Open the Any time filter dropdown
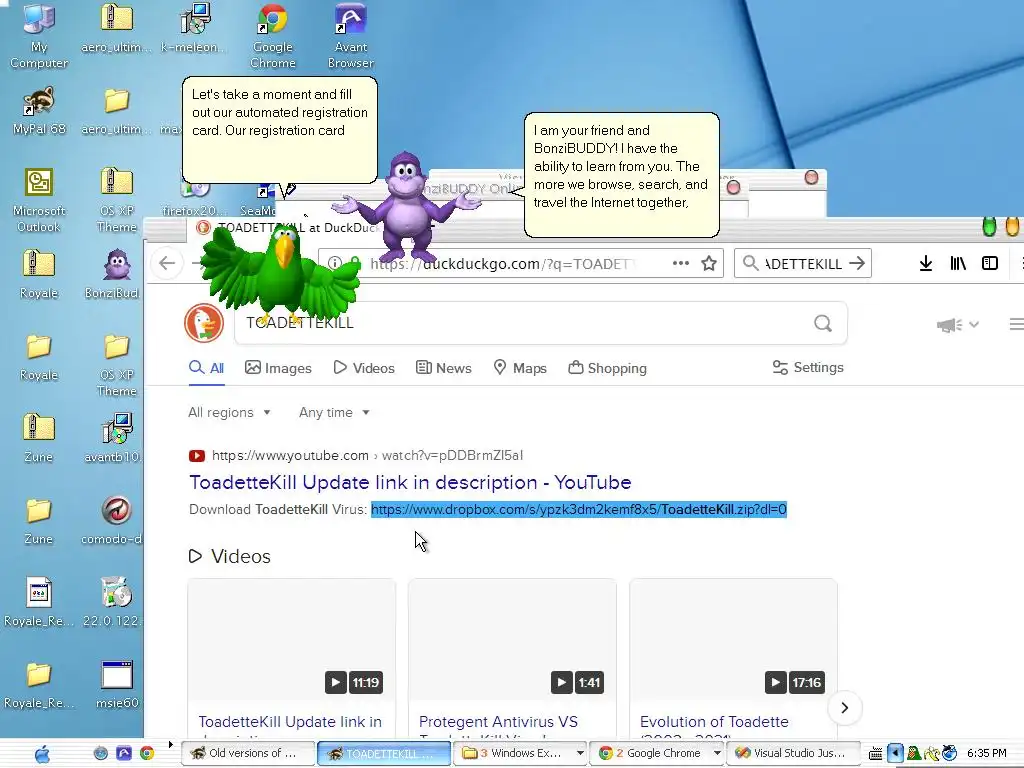The image size is (1024, 768). pyautogui.click(x=334, y=412)
